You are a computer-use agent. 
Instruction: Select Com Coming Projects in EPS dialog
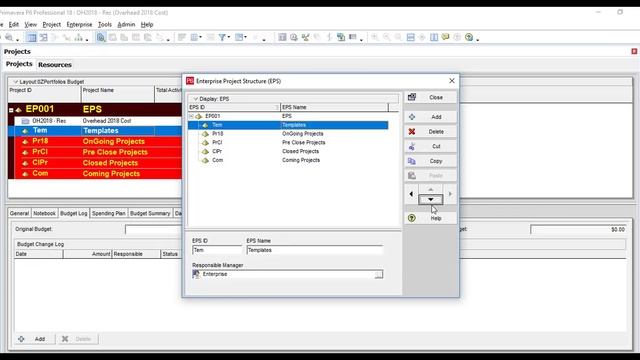[288, 160]
